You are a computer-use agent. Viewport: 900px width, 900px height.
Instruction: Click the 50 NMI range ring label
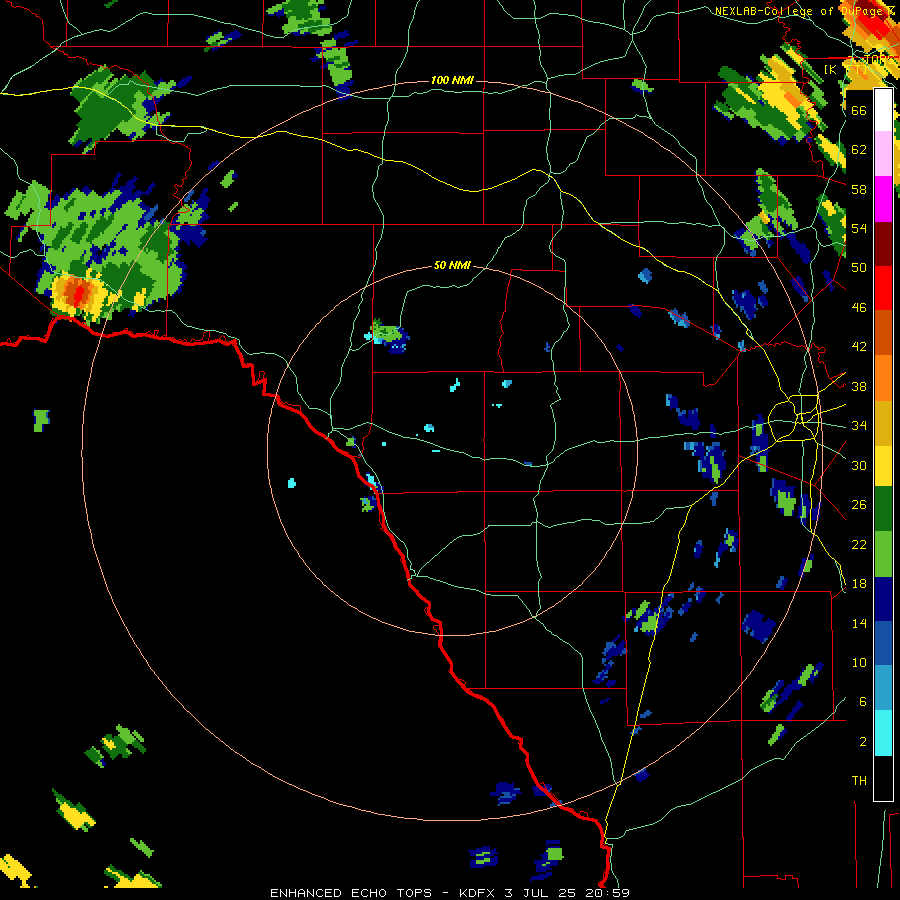click(x=452, y=265)
